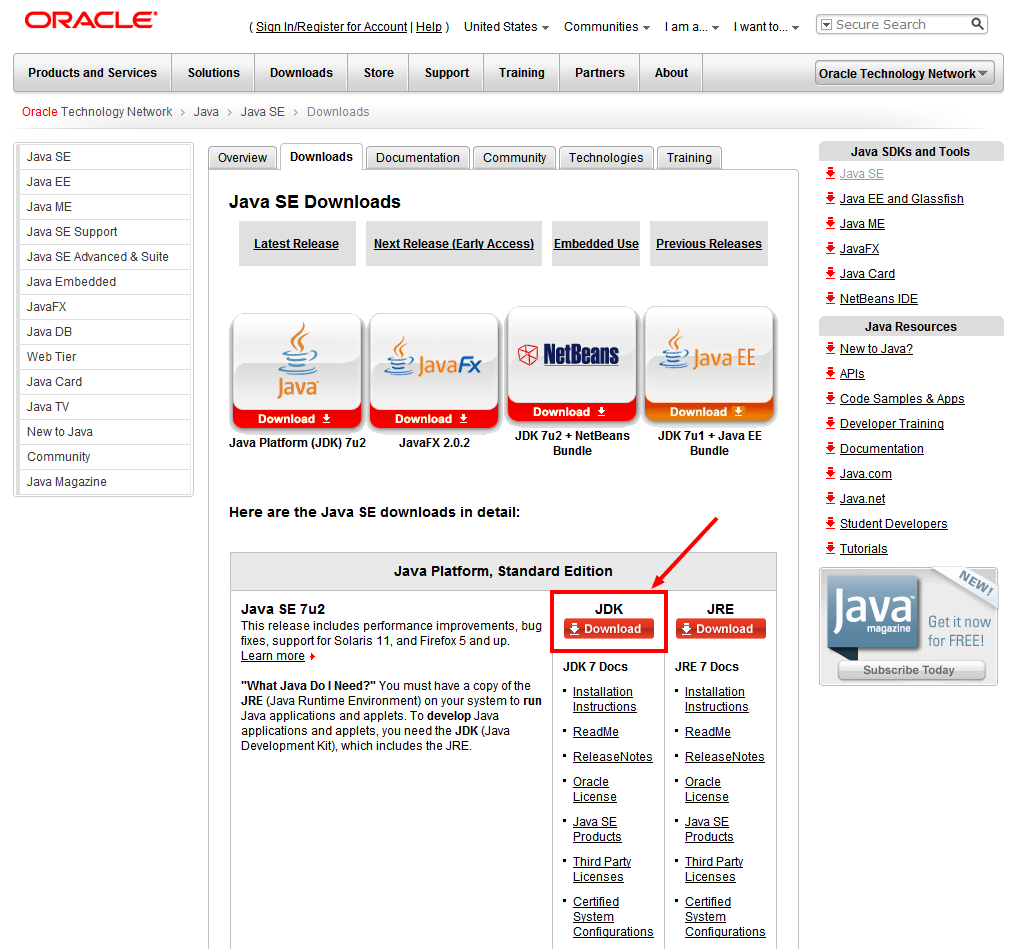Click Student Developers link
Screen dimensions: 1018x949
(893, 523)
